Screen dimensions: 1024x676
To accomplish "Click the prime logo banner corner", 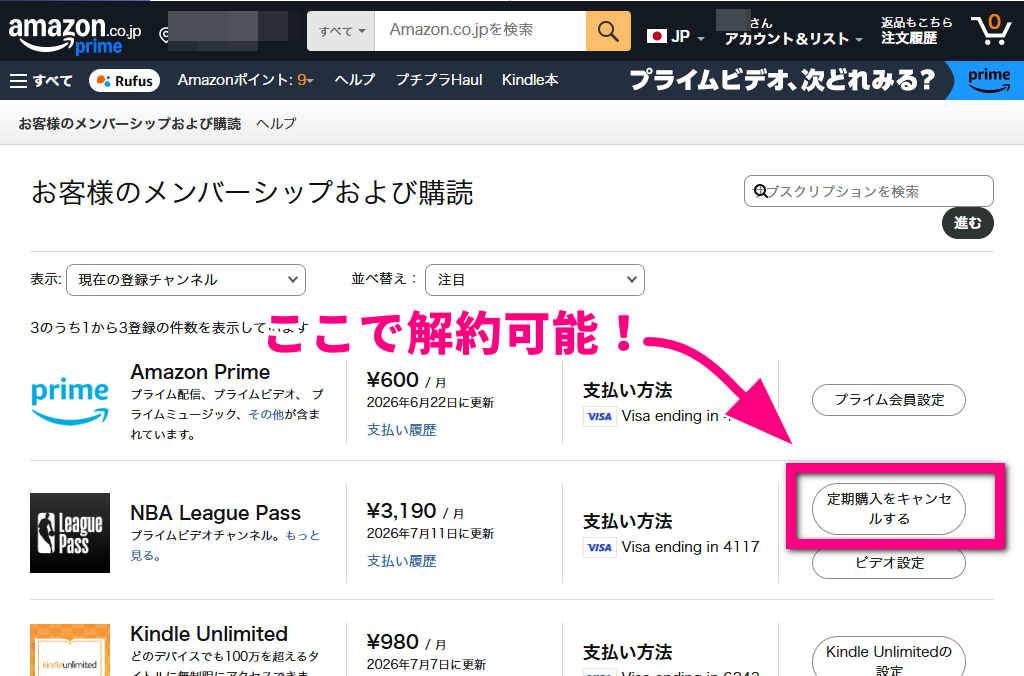I will click(x=988, y=80).
